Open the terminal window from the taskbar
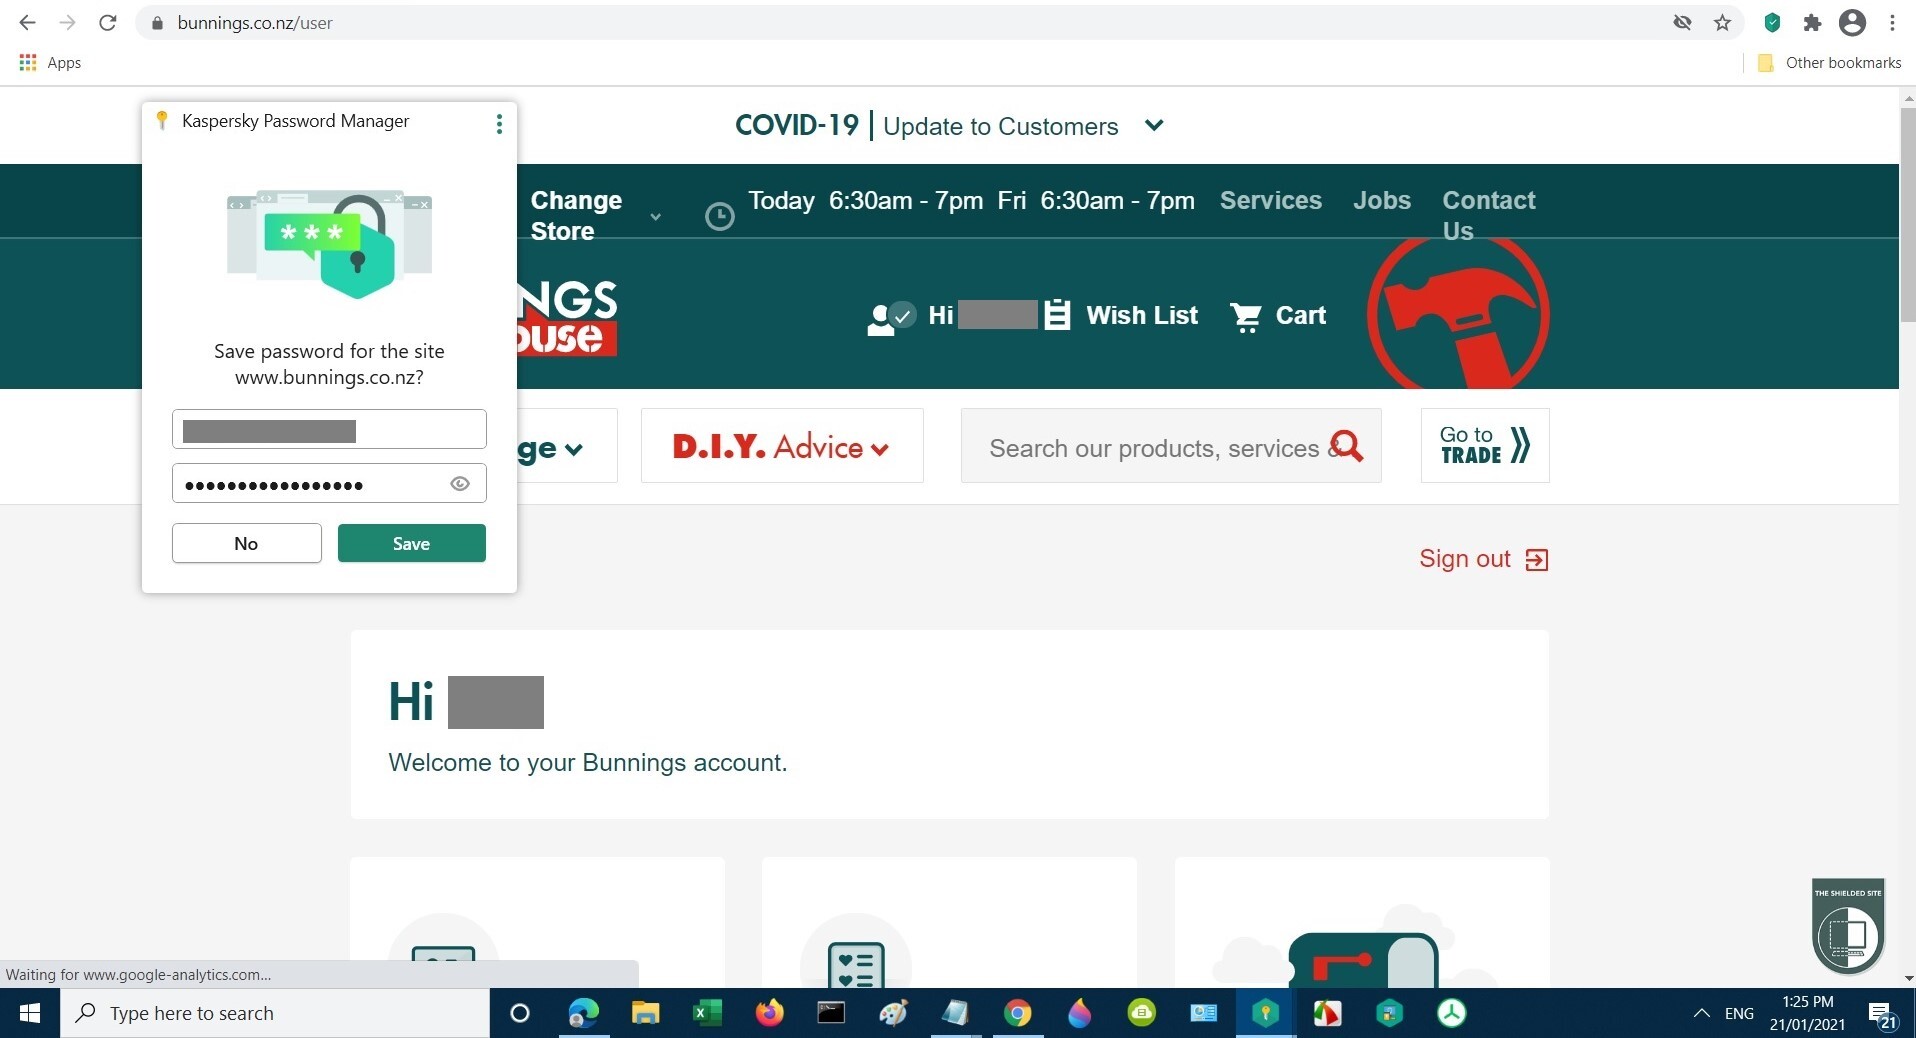Viewport: 1916px width, 1038px height. tap(831, 1013)
